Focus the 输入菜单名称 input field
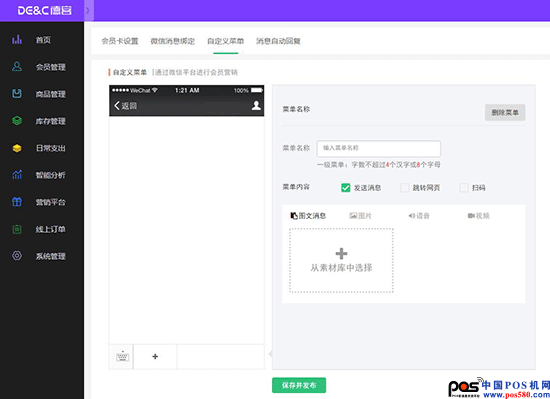This screenshot has width=550, height=399. pyautogui.click(x=378, y=149)
